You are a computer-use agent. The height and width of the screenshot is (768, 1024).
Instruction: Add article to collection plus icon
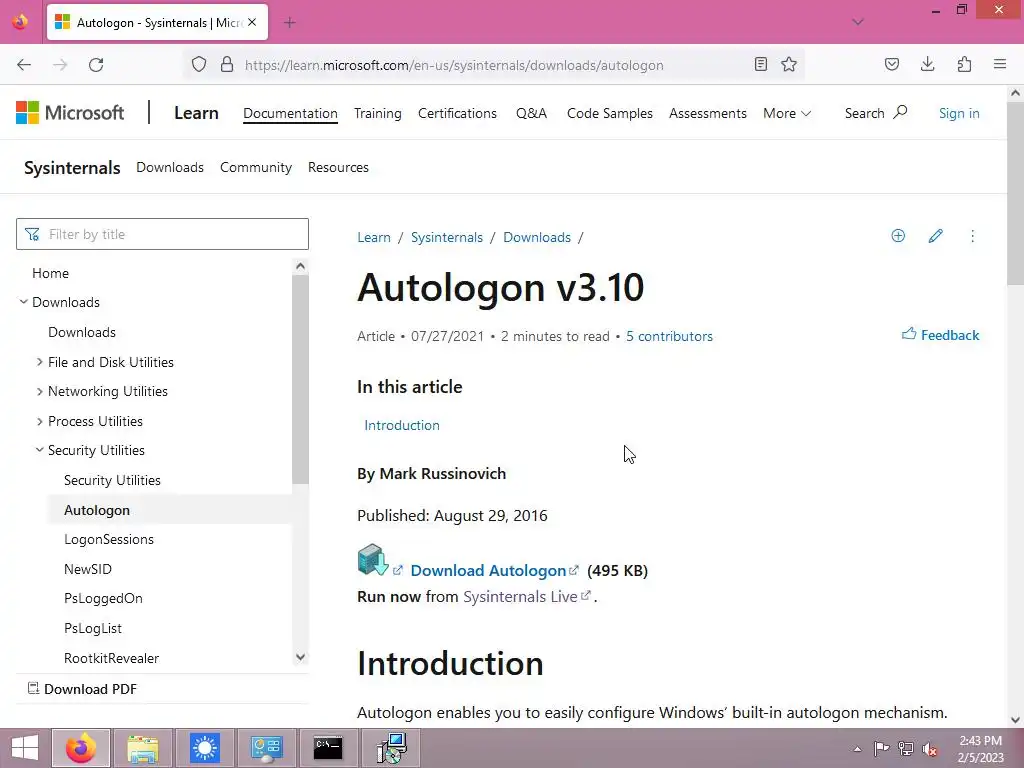tap(898, 236)
